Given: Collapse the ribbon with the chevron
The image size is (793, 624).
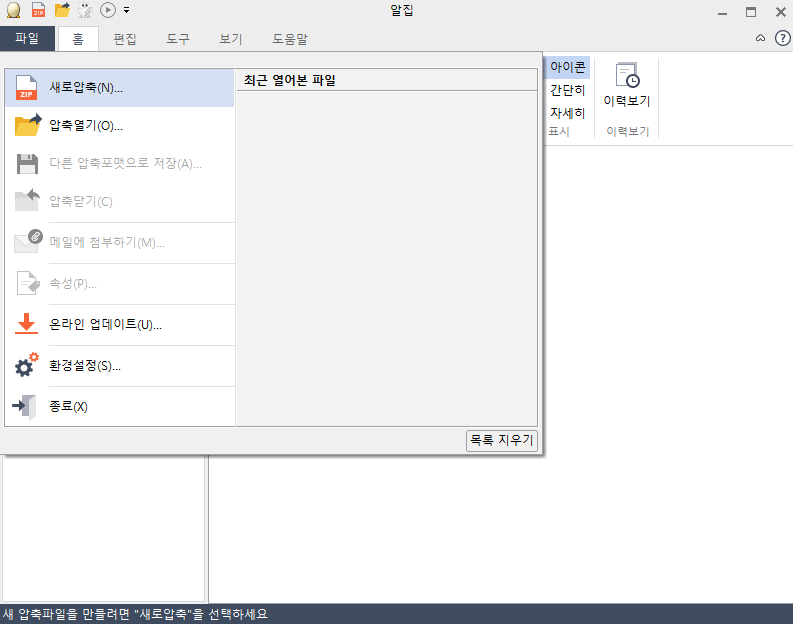Looking at the screenshot, I should (x=760, y=38).
